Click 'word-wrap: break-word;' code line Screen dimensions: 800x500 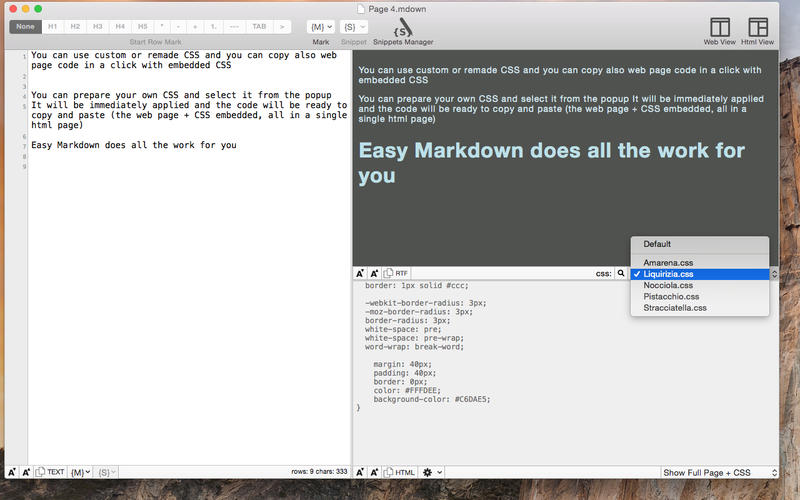click(x=414, y=347)
